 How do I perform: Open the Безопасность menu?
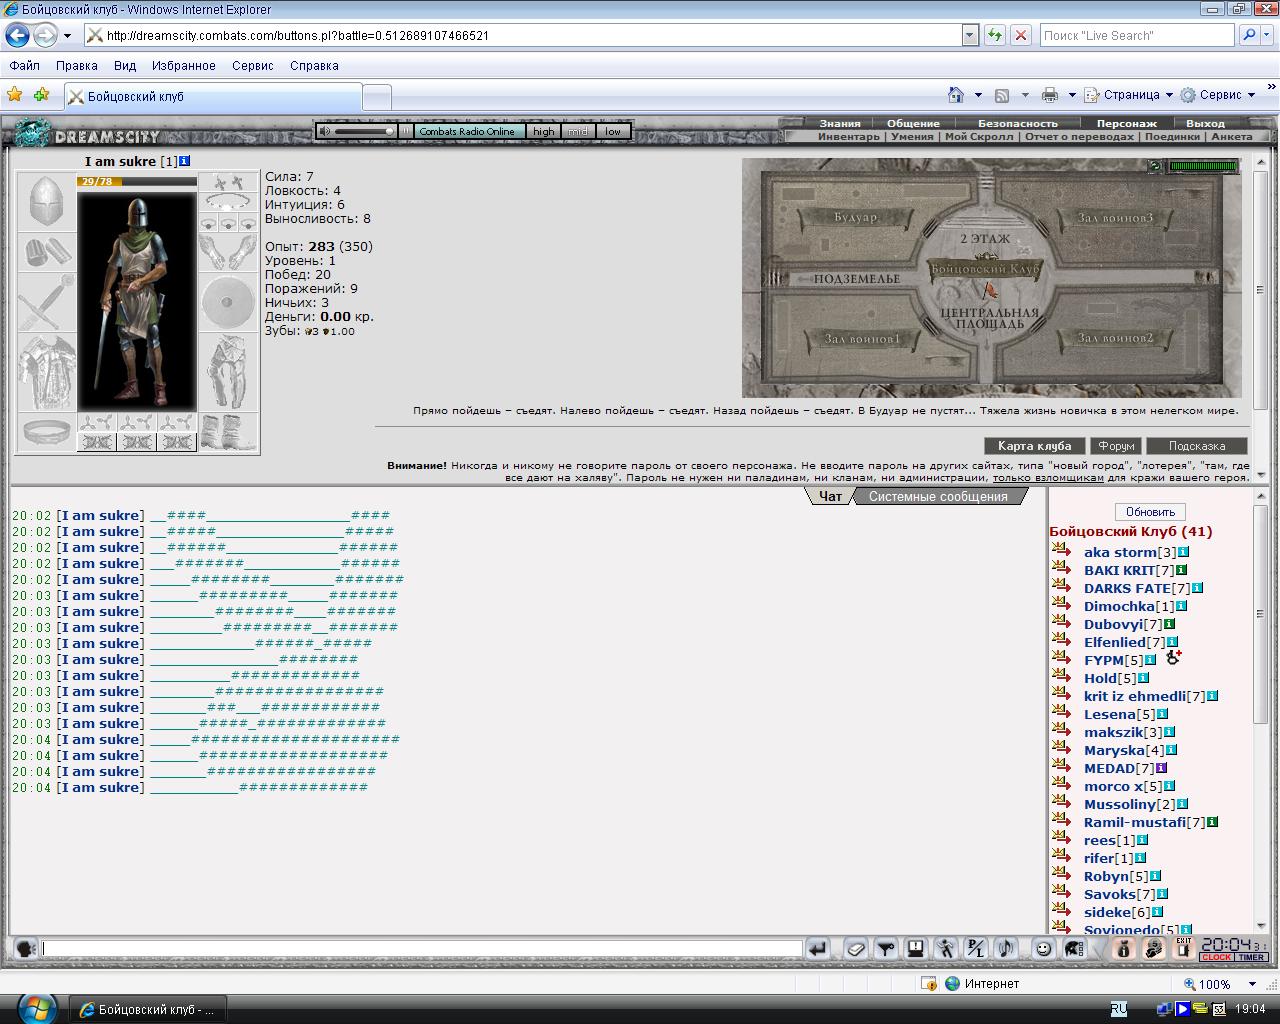pyautogui.click(x=1017, y=123)
